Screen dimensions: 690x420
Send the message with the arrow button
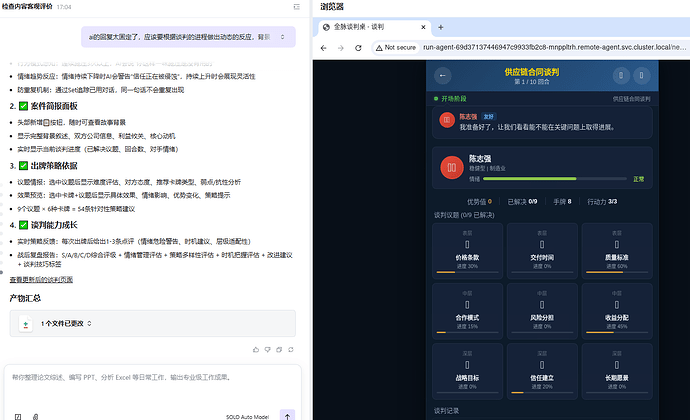[x=287, y=415]
